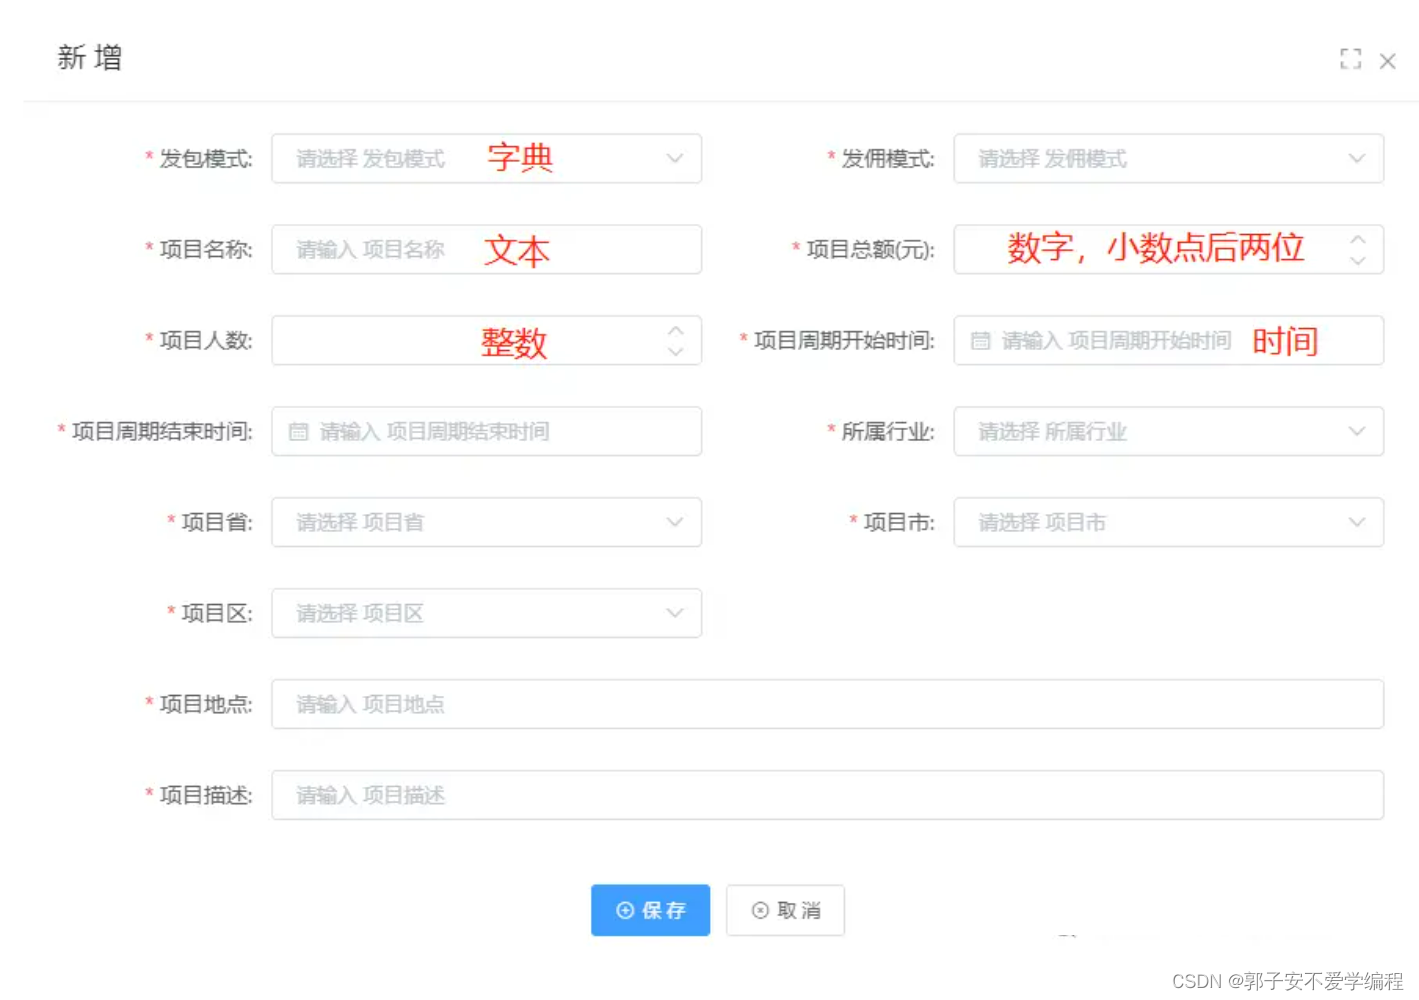Screen dimensions: 1419x1000
Task: Click the 项目省 dropdown chevron arrow
Action: pyautogui.click(x=675, y=522)
